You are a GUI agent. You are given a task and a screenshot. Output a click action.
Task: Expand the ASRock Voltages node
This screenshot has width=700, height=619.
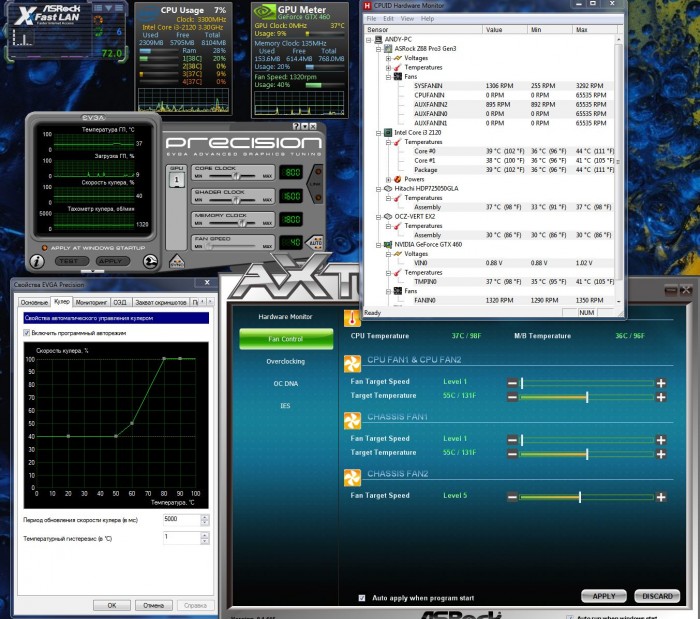[388, 58]
